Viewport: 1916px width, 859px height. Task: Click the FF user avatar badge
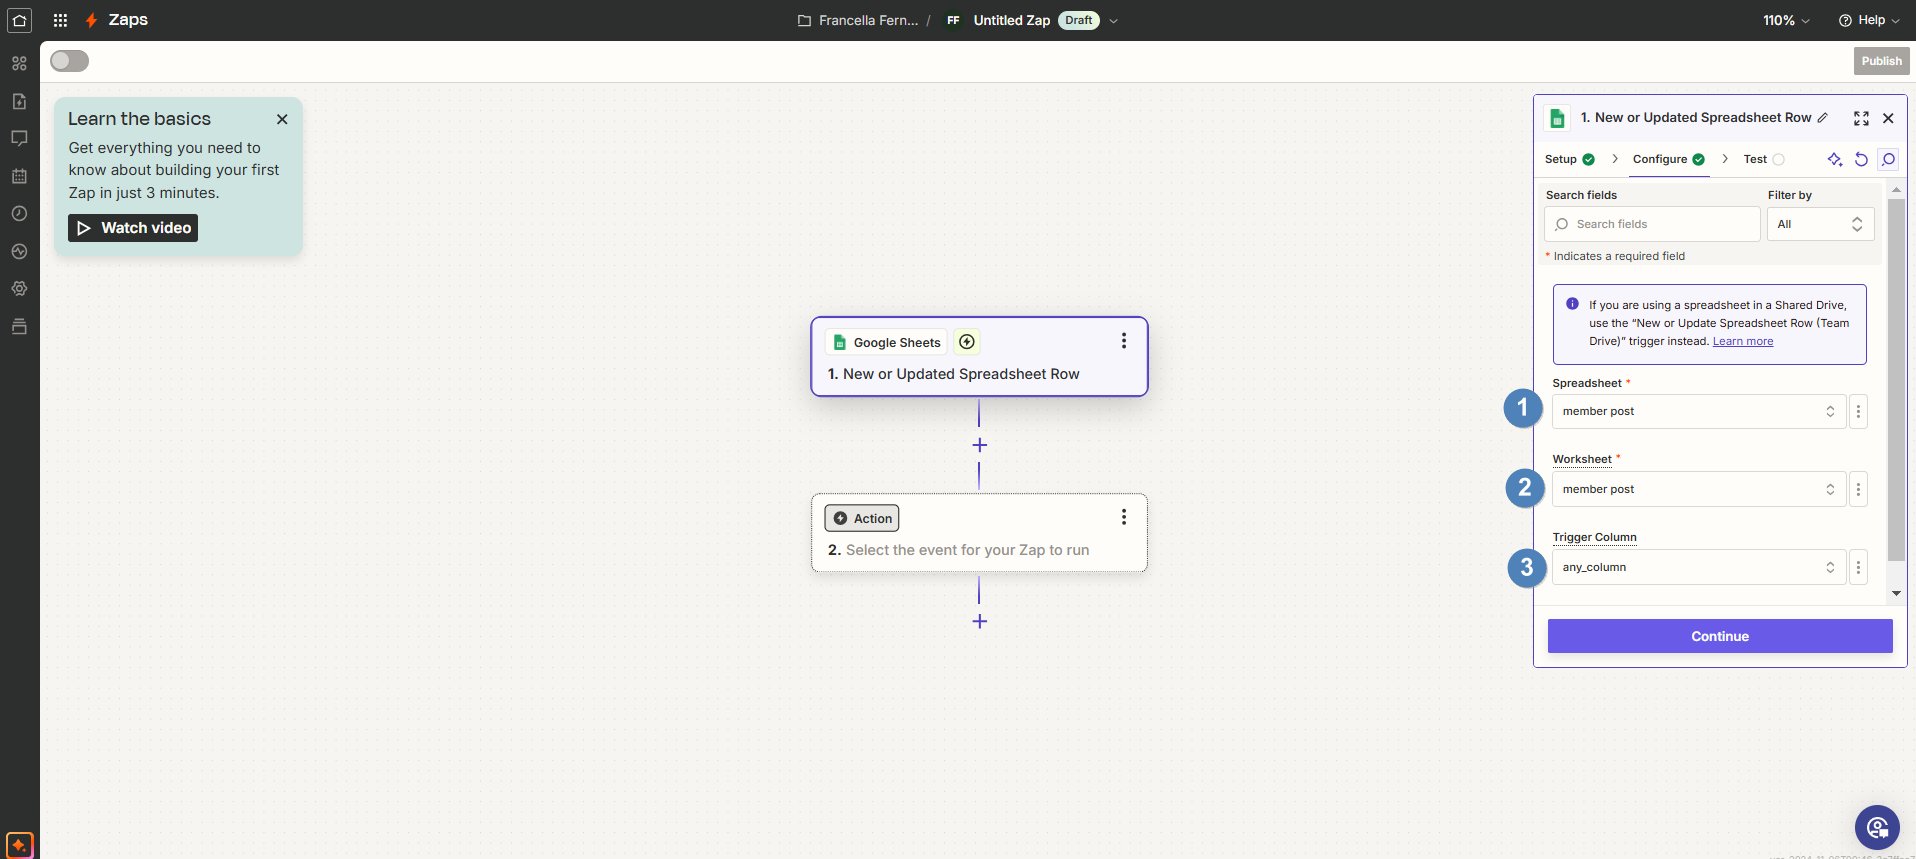coord(953,20)
